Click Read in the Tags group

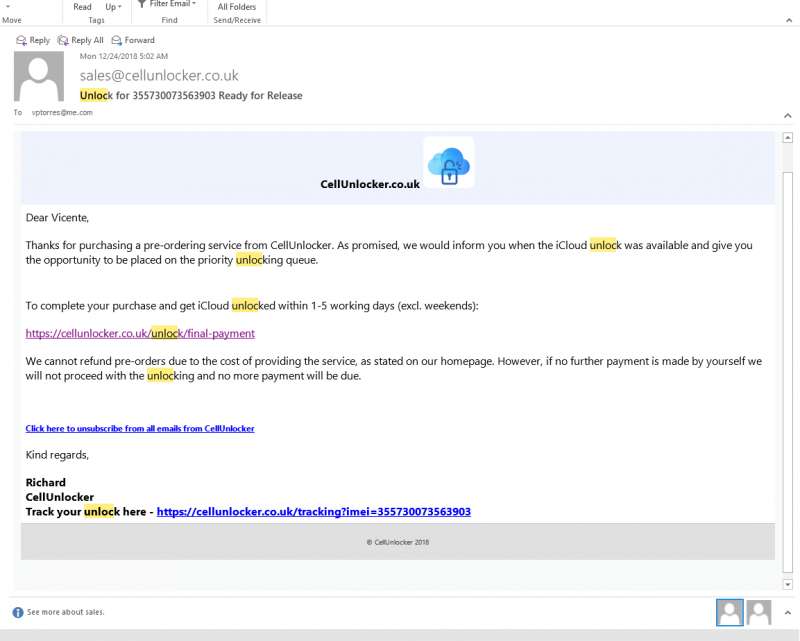(83, 5)
